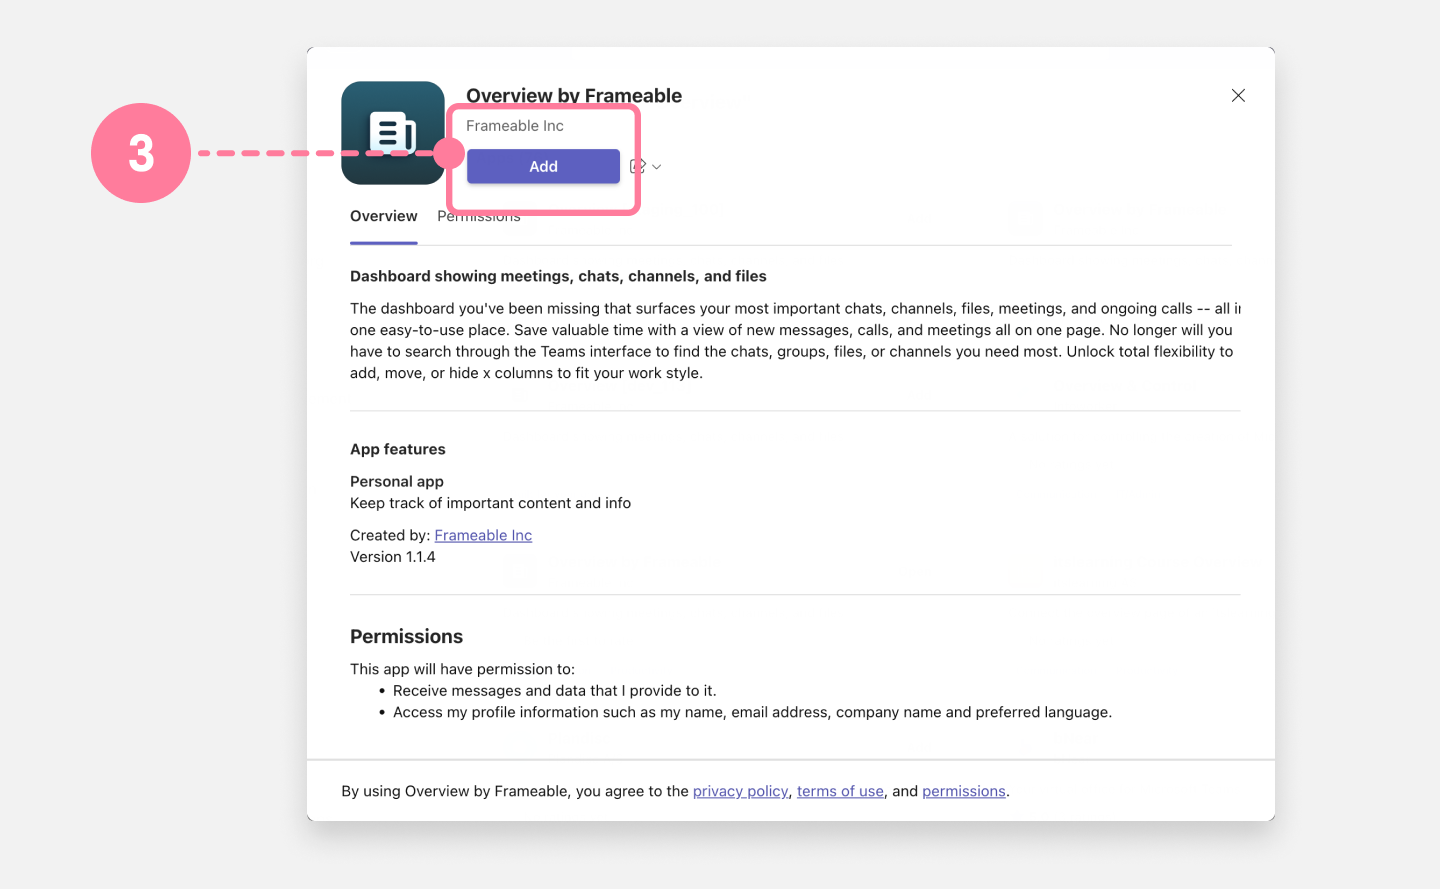
Task: Switch to the Permissions tab
Action: pyautogui.click(x=479, y=217)
